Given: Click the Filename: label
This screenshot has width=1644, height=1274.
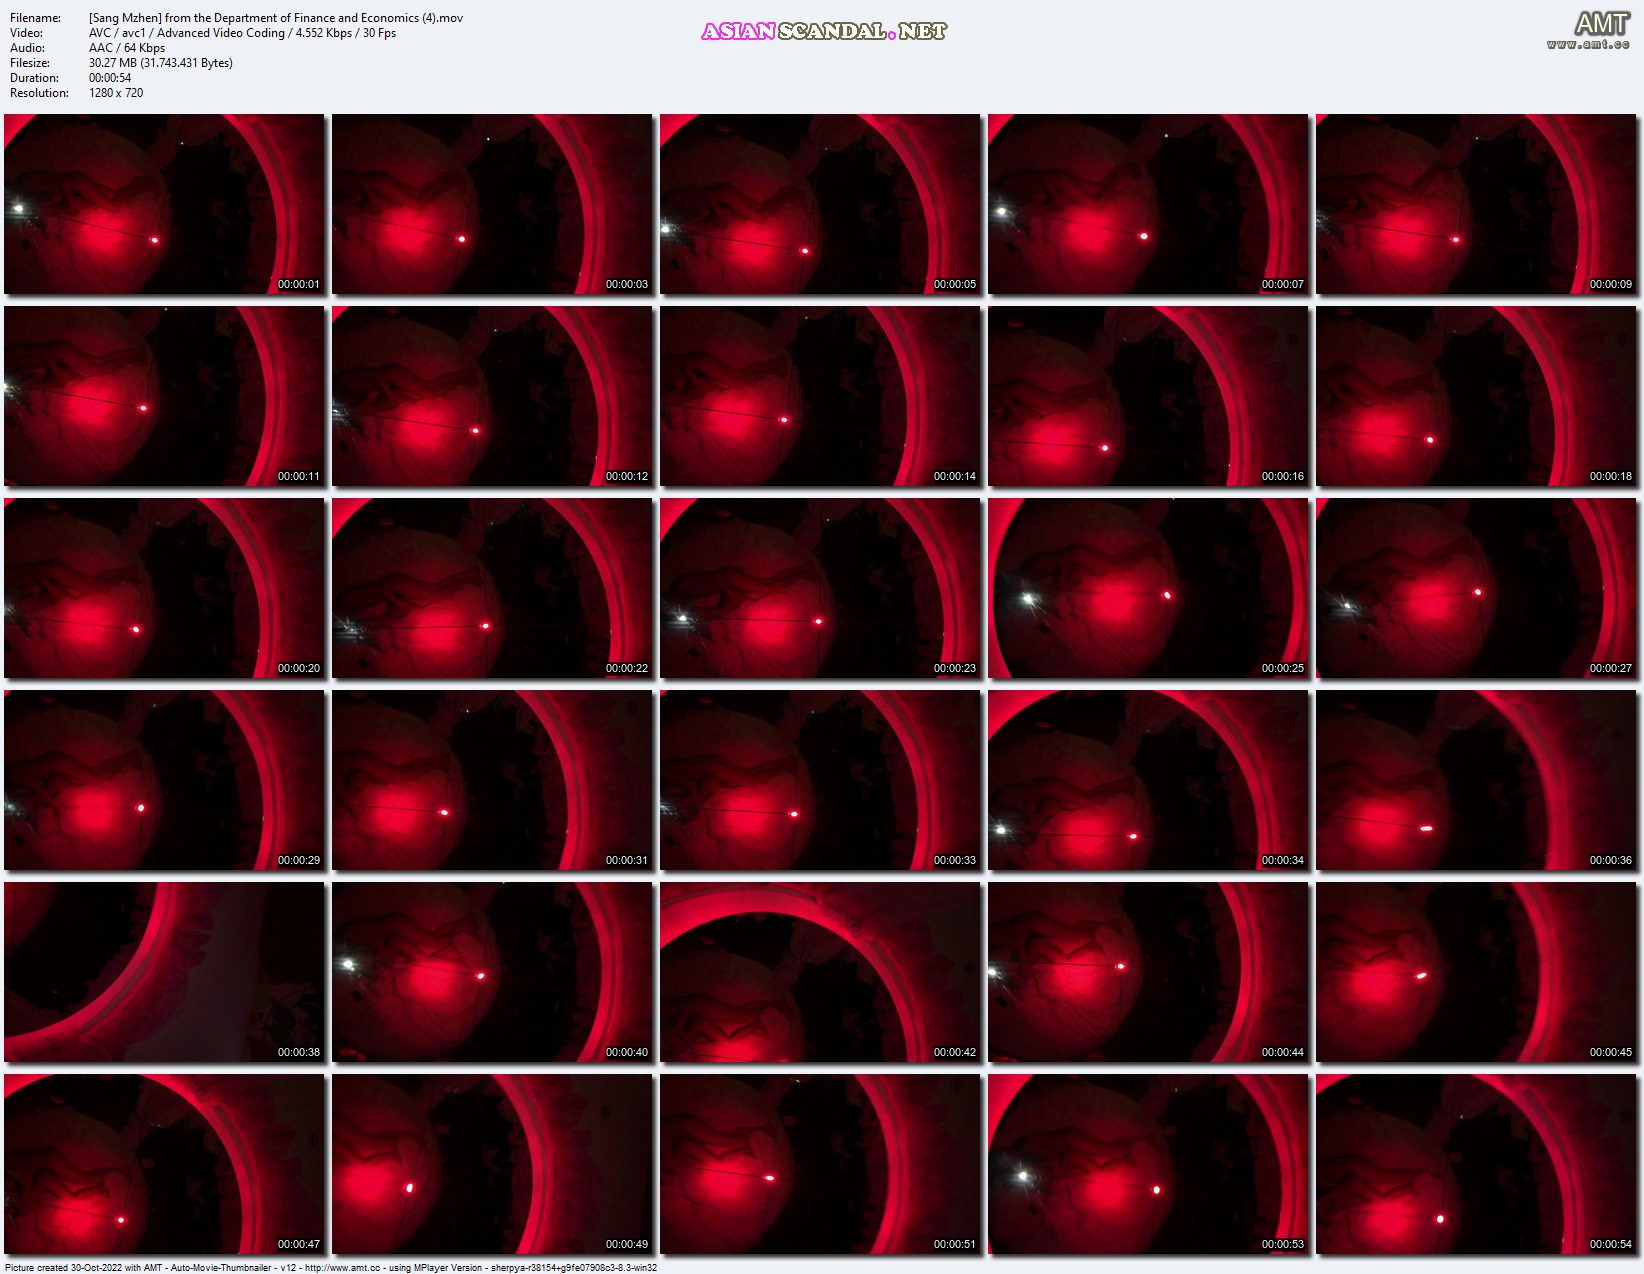Looking at the screenshot, I should tap(35, 18).
